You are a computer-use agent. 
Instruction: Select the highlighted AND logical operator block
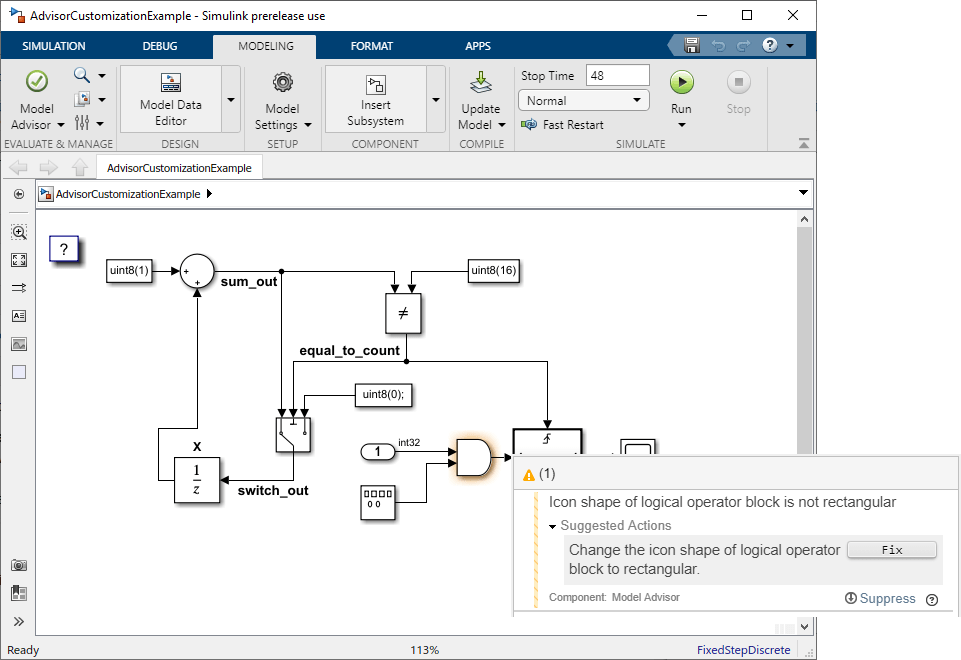point(474,457)
